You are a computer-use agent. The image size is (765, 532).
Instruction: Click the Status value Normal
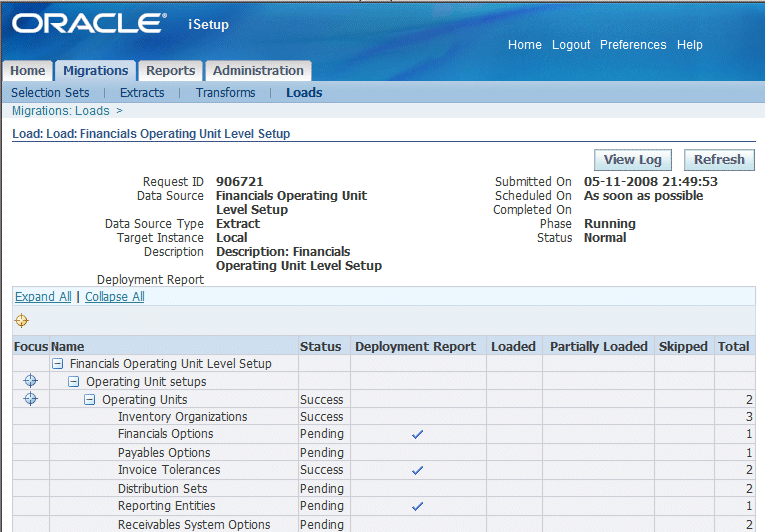605,238
